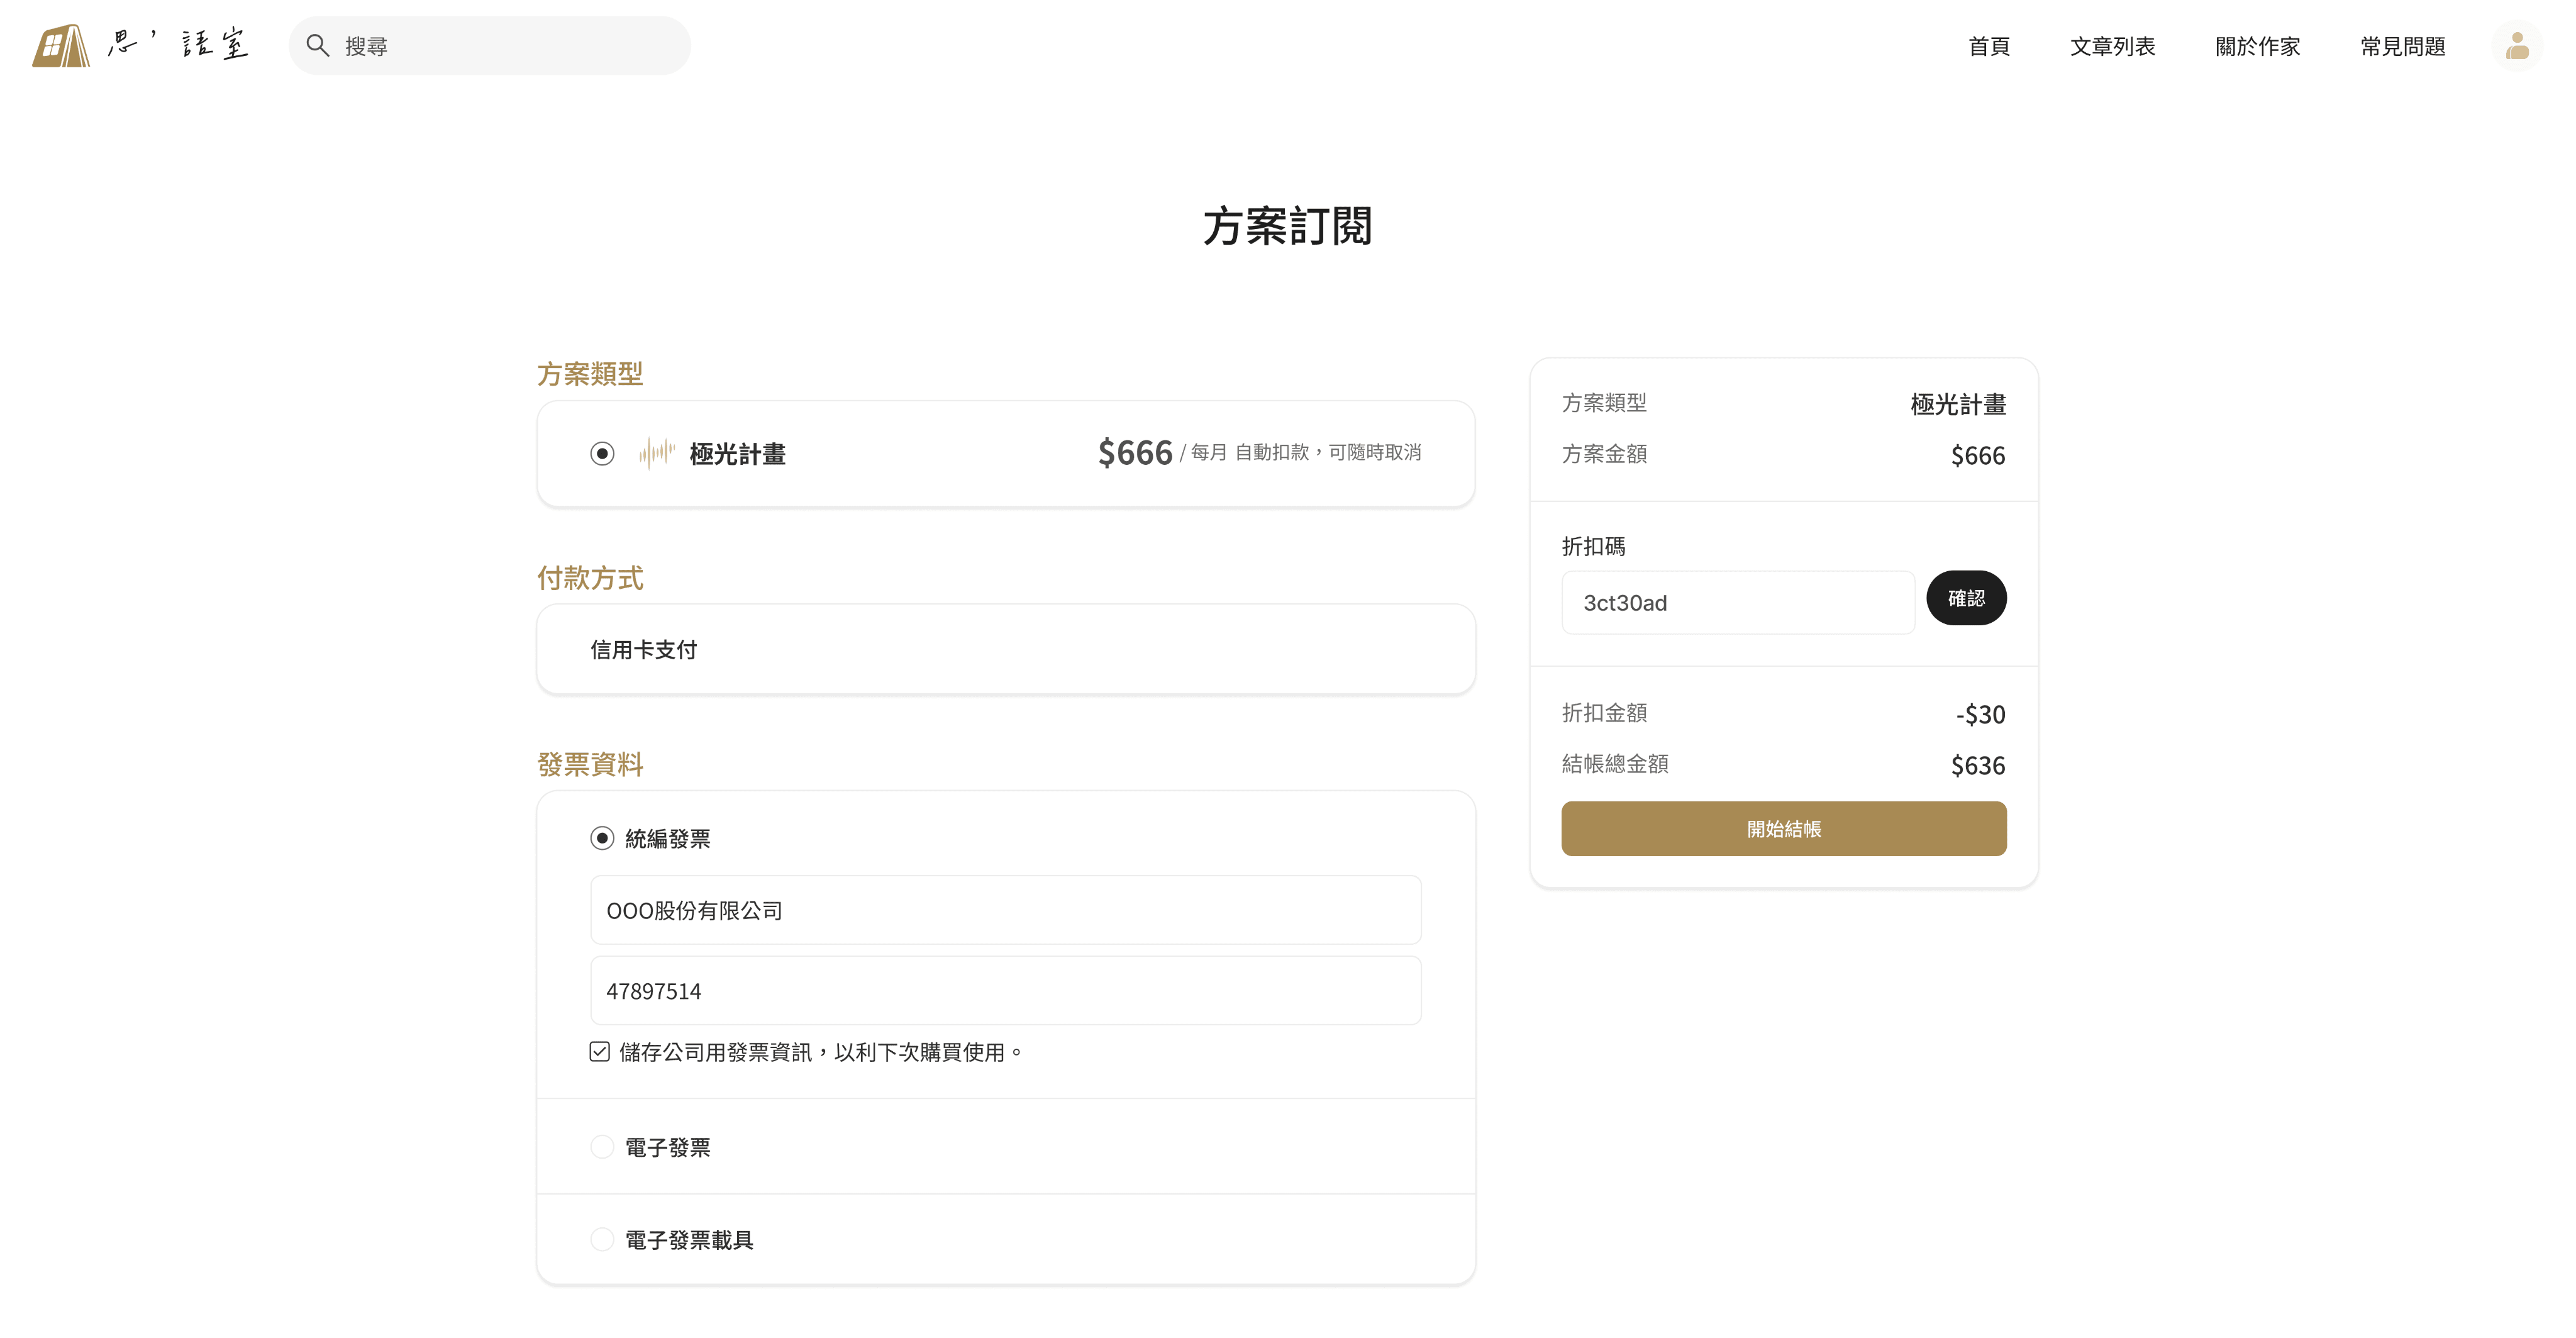This screenshot has height=1338, width=2576.
Task: Click the 確認 discount confirm button
Action: [x=1966, y=597]
